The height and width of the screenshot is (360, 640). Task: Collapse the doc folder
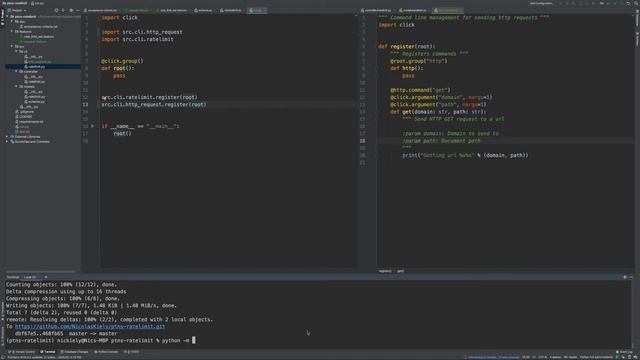[x=12, y=22]
